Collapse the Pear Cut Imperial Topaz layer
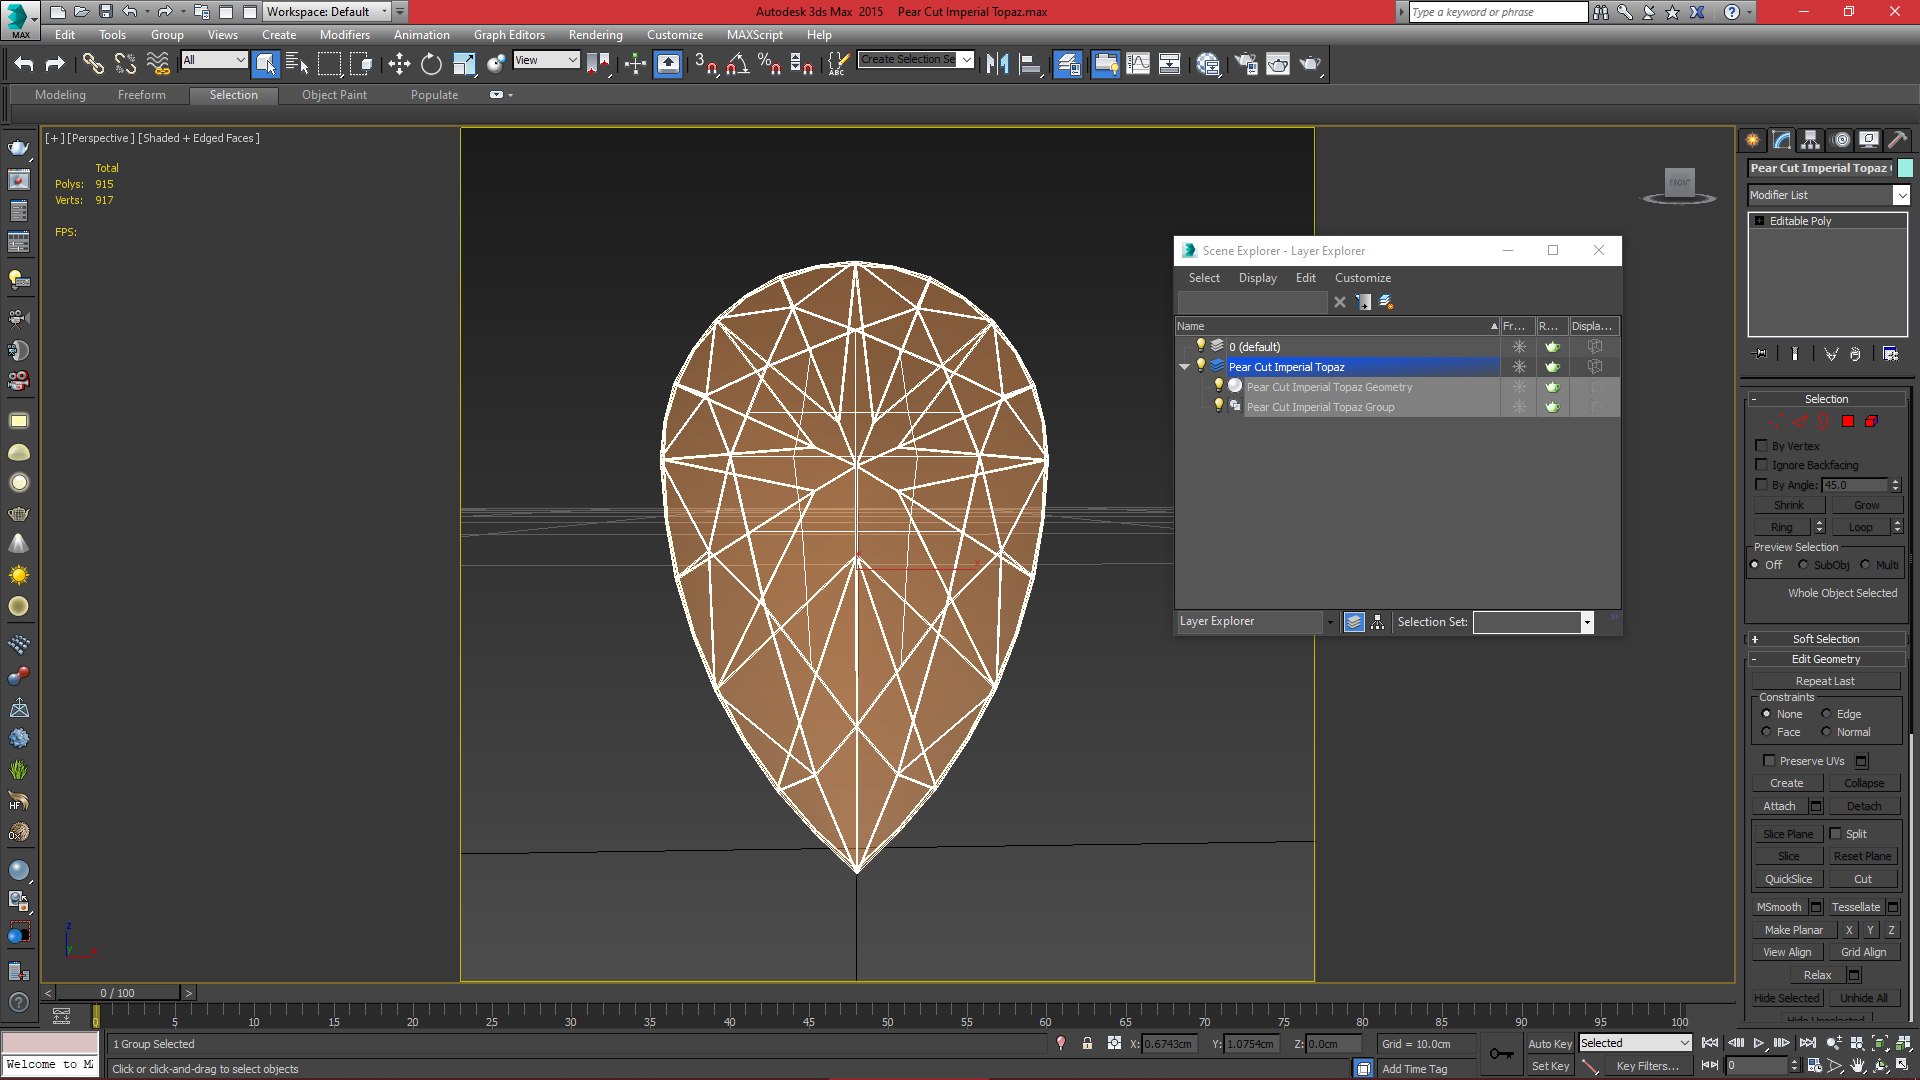The height and width of the screenshot is (1080, 1920). (x=1185, y=367)
